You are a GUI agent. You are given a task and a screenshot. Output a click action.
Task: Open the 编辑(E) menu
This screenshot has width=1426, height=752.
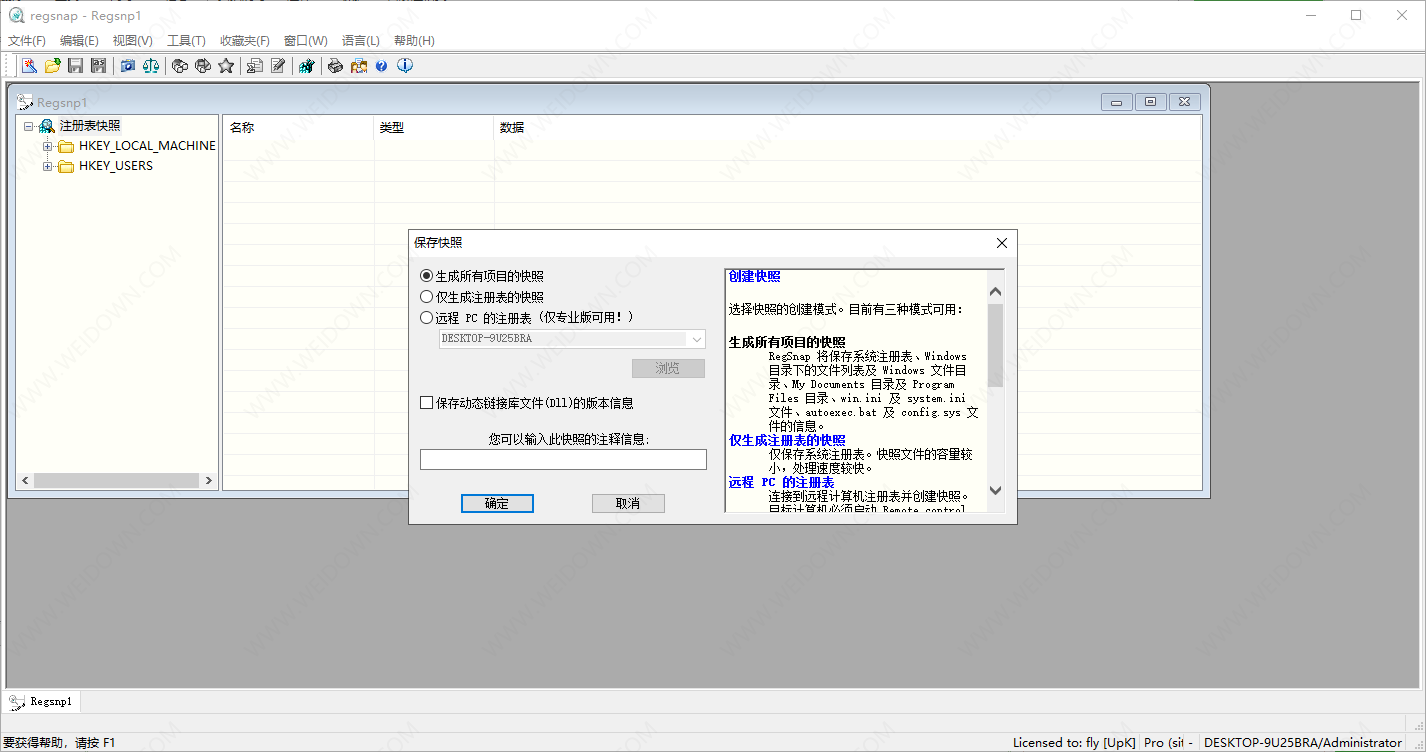pyautogui.click(x=79, y=41)
